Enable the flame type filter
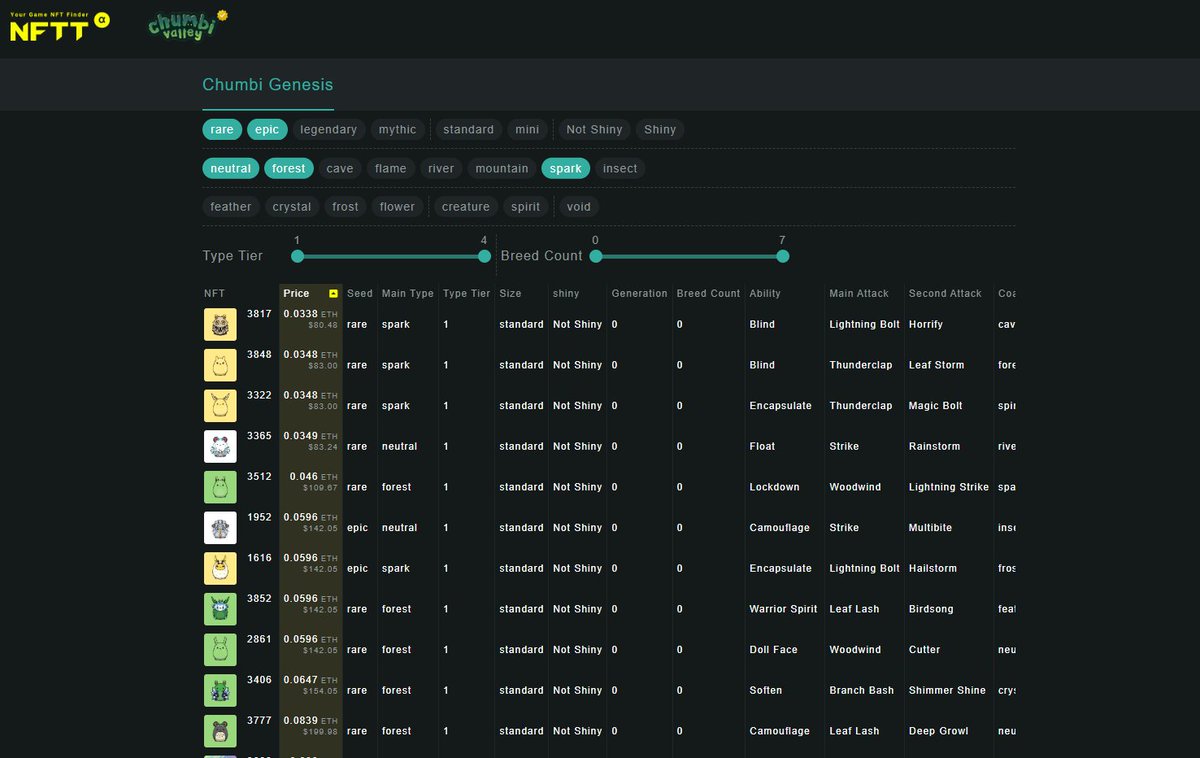This screenshot has height=758, width=1200. point(390,168)
